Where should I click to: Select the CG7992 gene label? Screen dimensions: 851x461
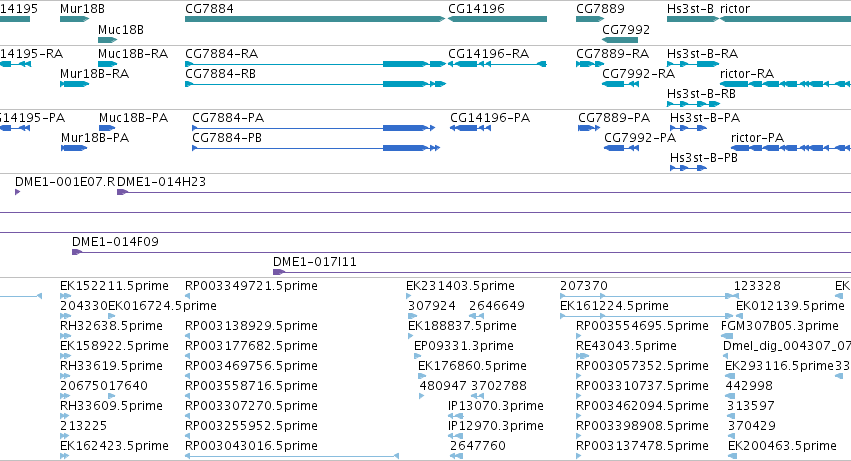tap(626, 30)
